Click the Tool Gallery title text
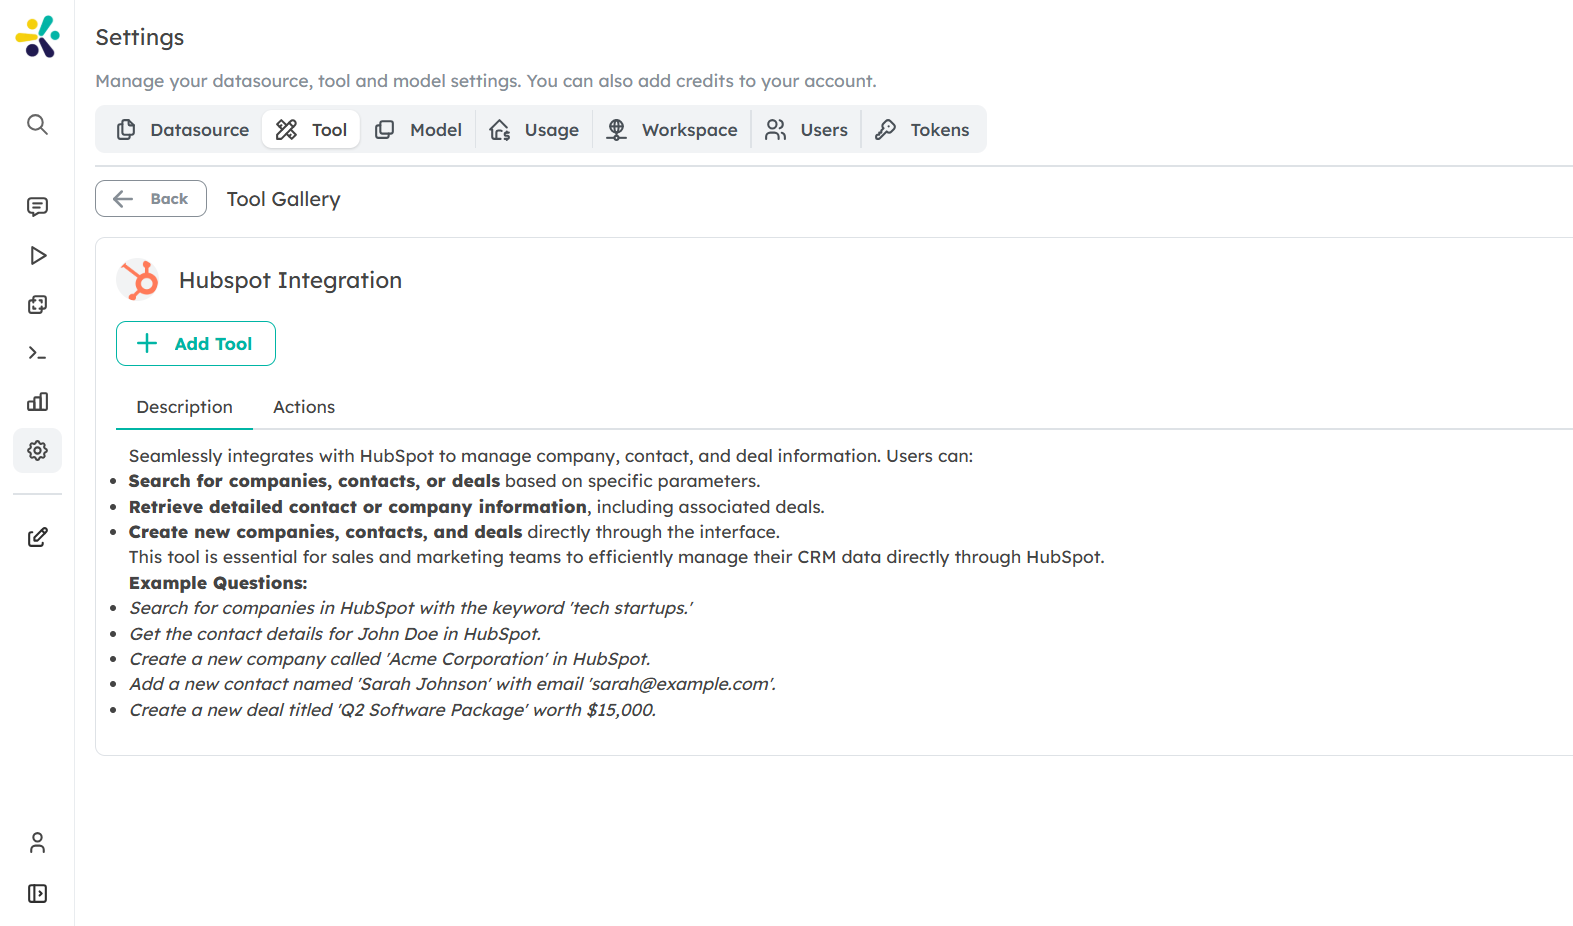 pos(284,199)
